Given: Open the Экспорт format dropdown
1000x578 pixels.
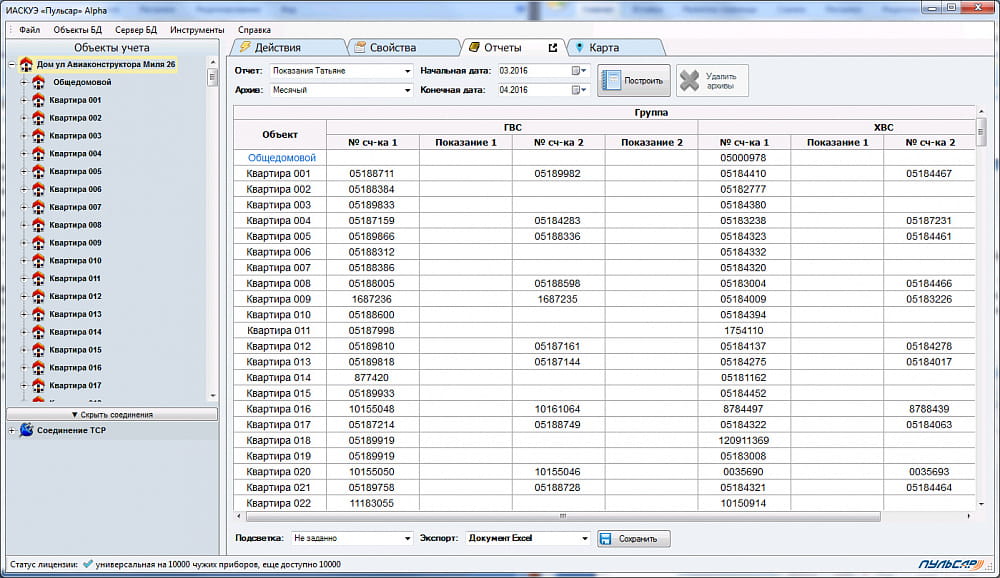Looking at the screenshot, I should point(585,539).
